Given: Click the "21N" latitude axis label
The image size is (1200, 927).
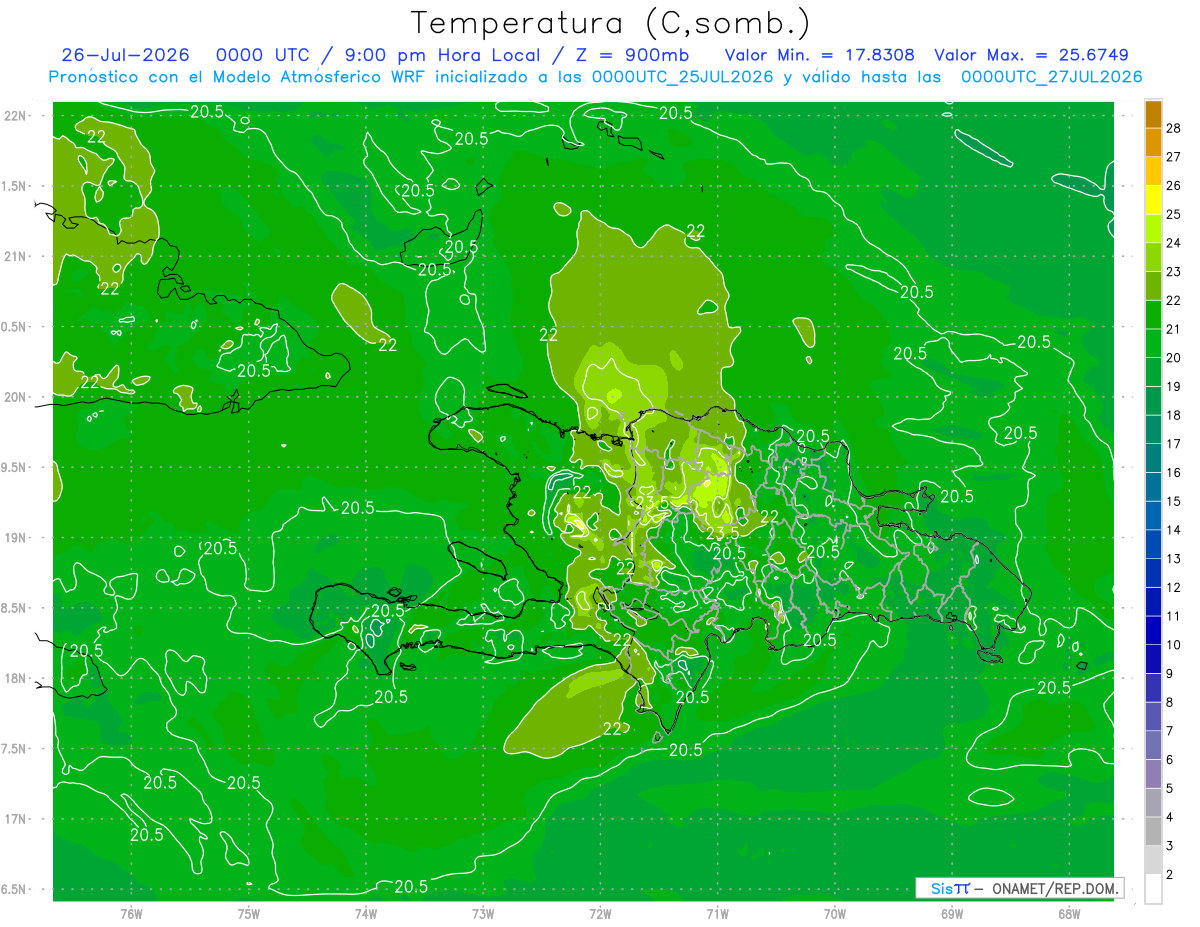Looking at the screenshot, I should point(17,256).
